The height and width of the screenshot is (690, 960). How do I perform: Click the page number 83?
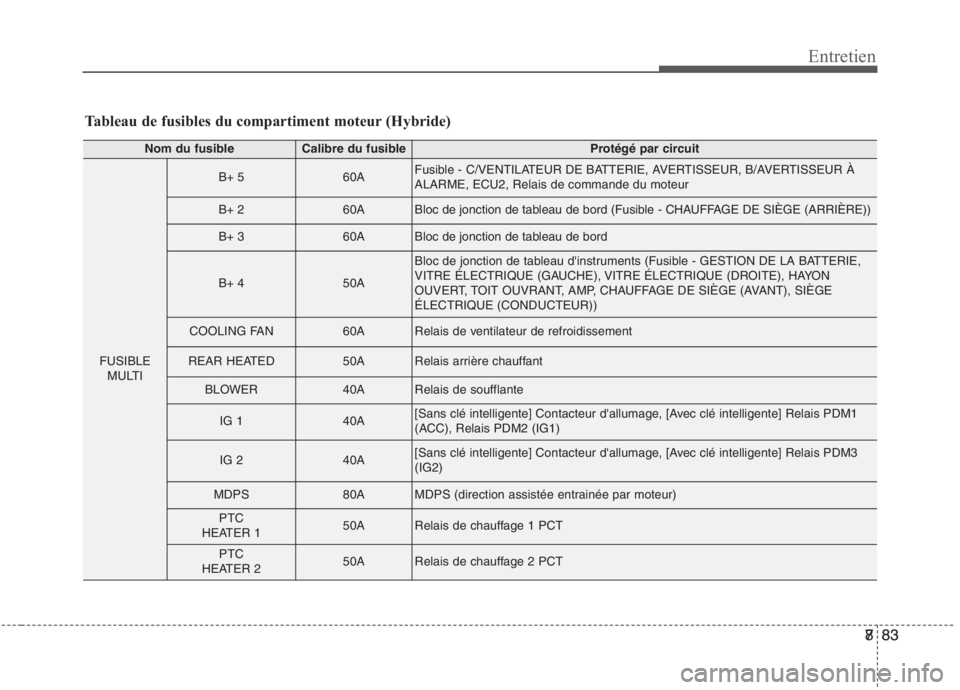coord(890,636)
